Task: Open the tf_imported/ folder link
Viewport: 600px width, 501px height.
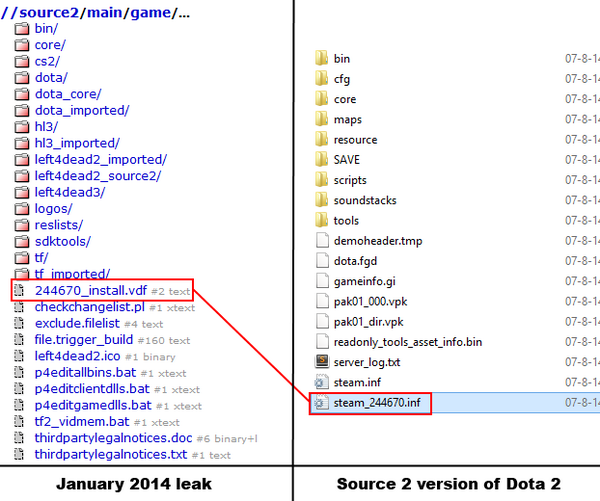Action: click(72, 274)
